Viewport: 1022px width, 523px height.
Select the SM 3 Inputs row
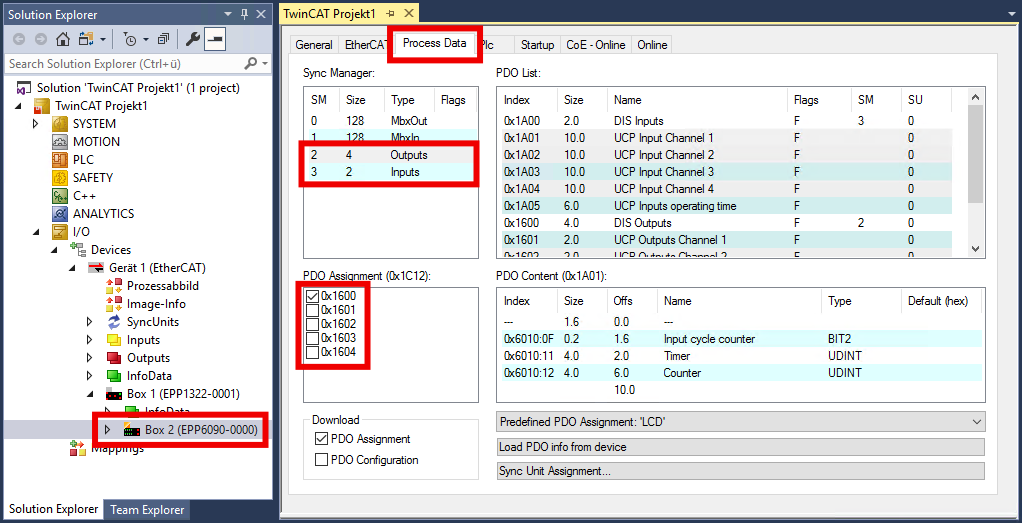[390, 172]
